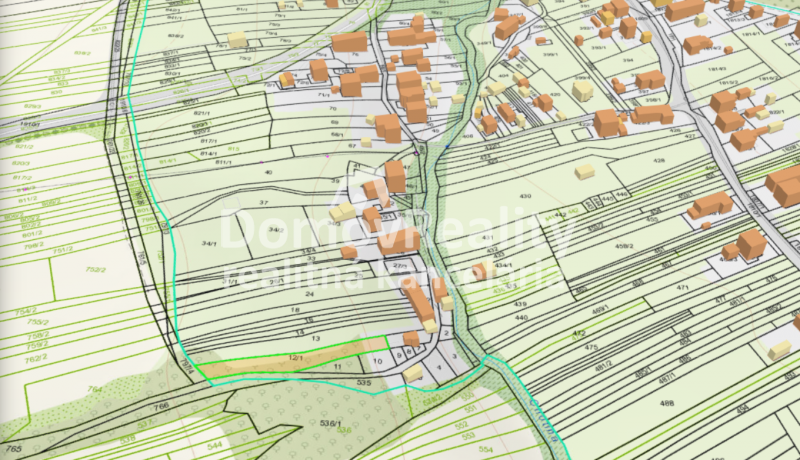
Task: Click on parcel 430 in the map center
Action: 525,196
